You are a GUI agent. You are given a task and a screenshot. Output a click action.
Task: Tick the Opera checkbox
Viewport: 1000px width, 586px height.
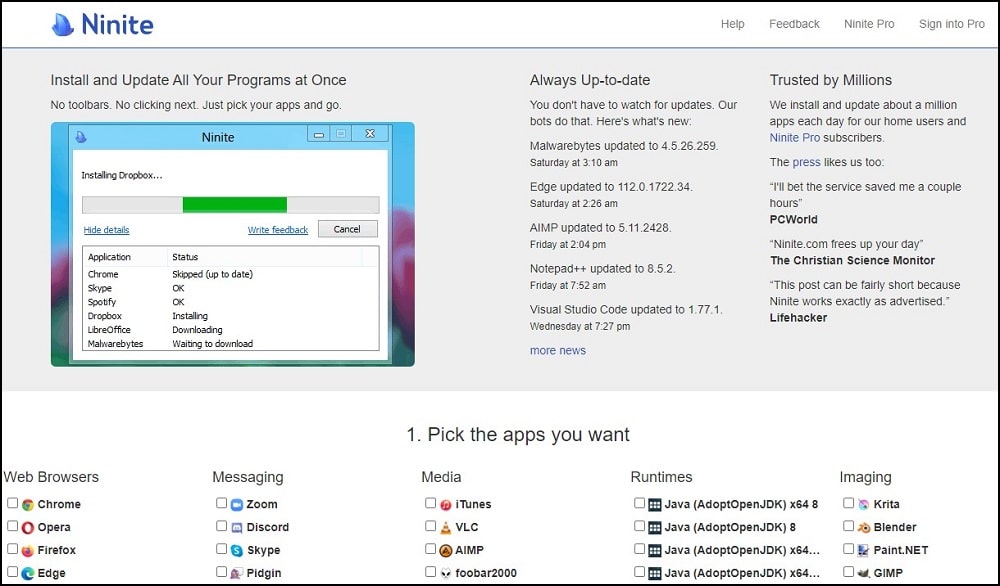click(x=12, y=526)
